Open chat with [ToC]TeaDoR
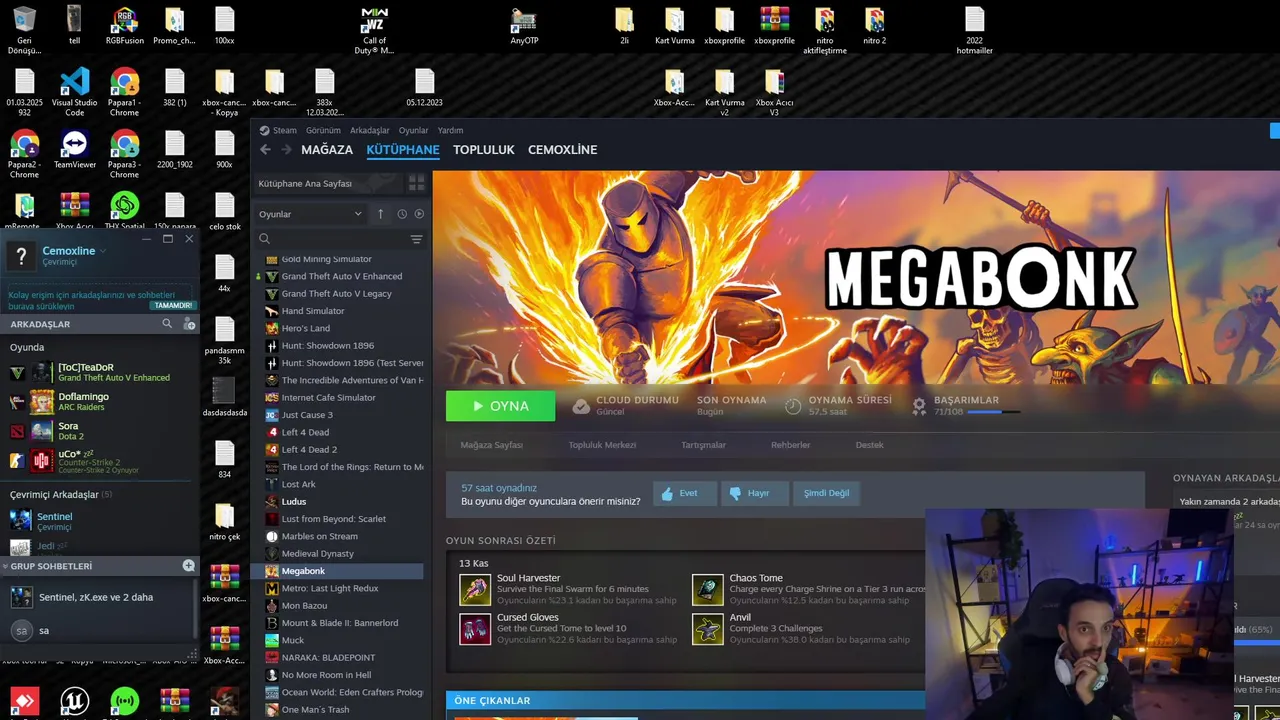 100,372
